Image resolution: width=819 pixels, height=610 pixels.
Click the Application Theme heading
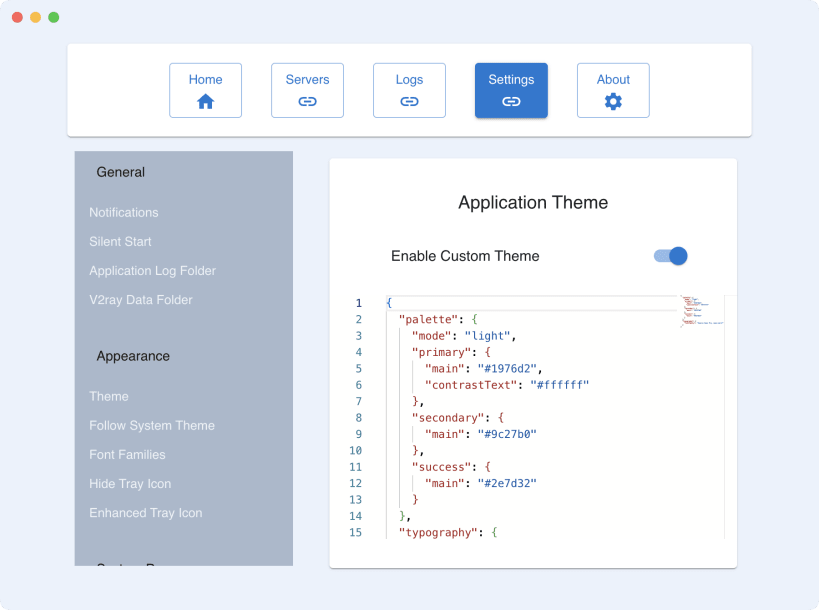click(533, 203)
